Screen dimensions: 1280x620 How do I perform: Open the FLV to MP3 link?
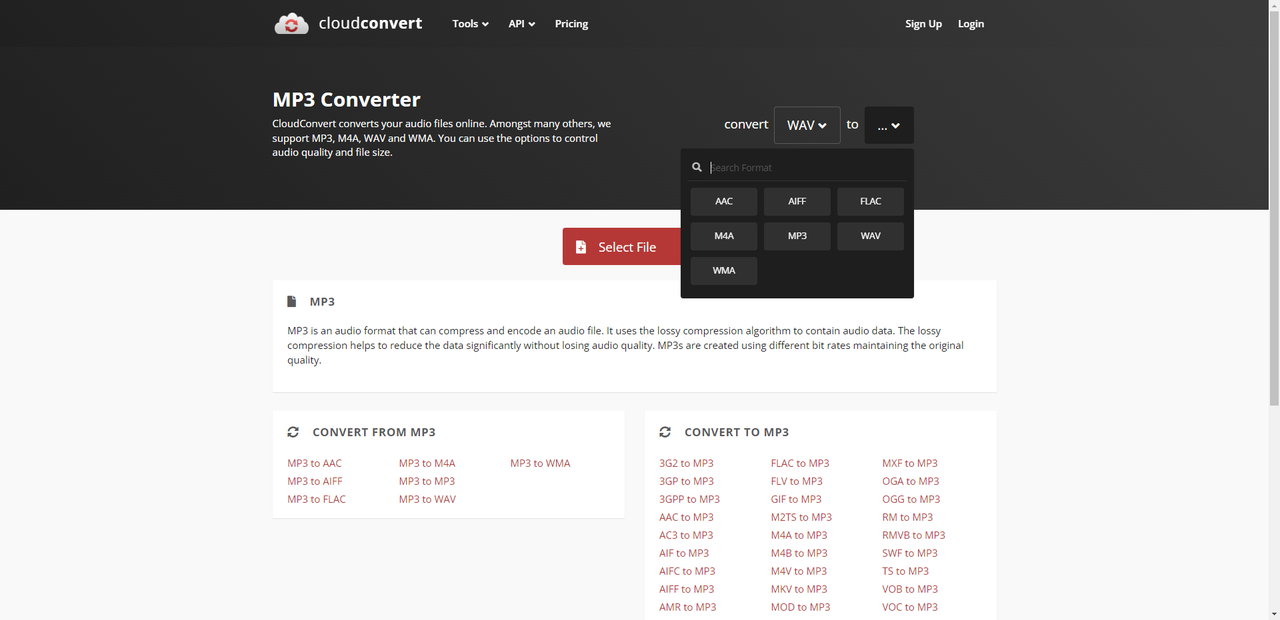pos(797,481)
